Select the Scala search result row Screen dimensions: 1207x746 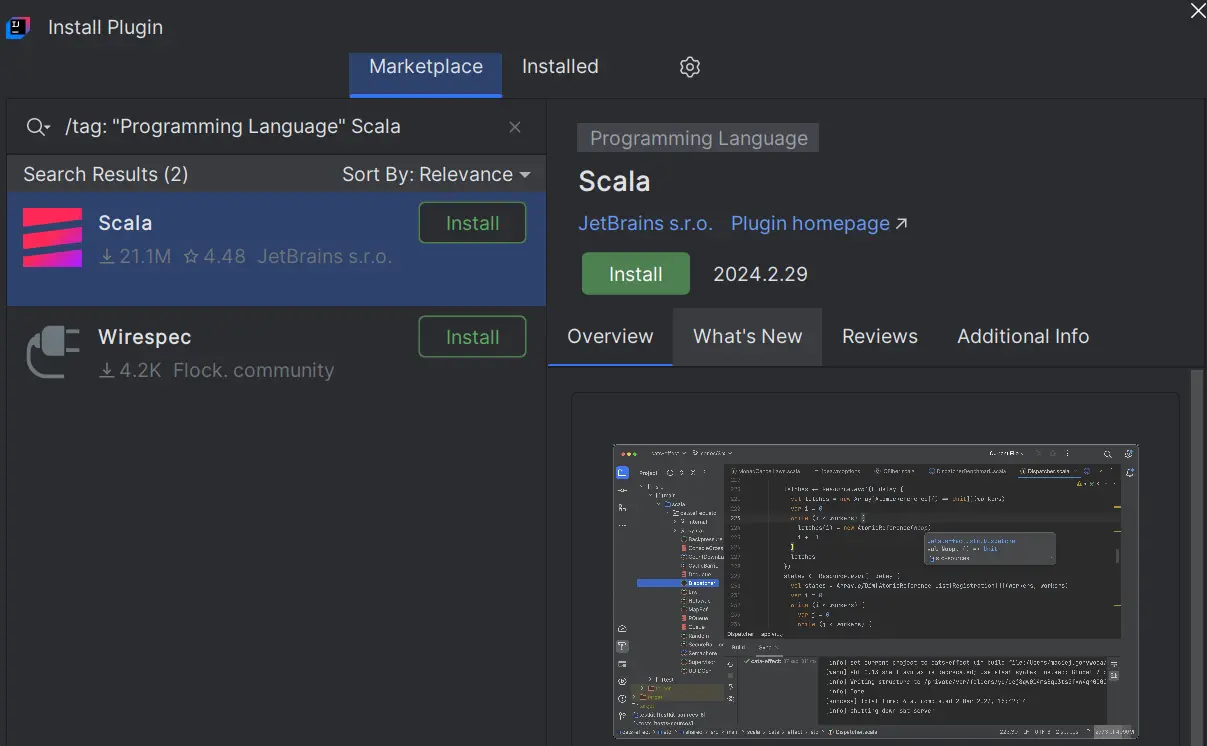(x=276, y=249)
